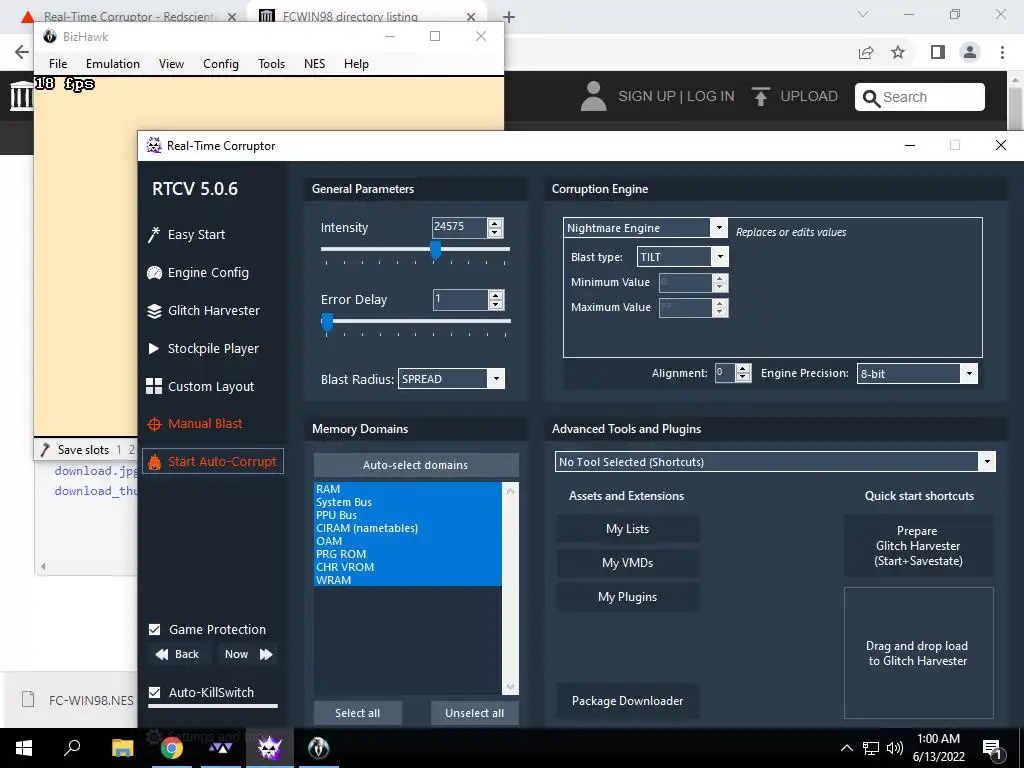Open the No Tool Selected dropdown
The width and height of the screenshot is (1024, 768).
987,462
